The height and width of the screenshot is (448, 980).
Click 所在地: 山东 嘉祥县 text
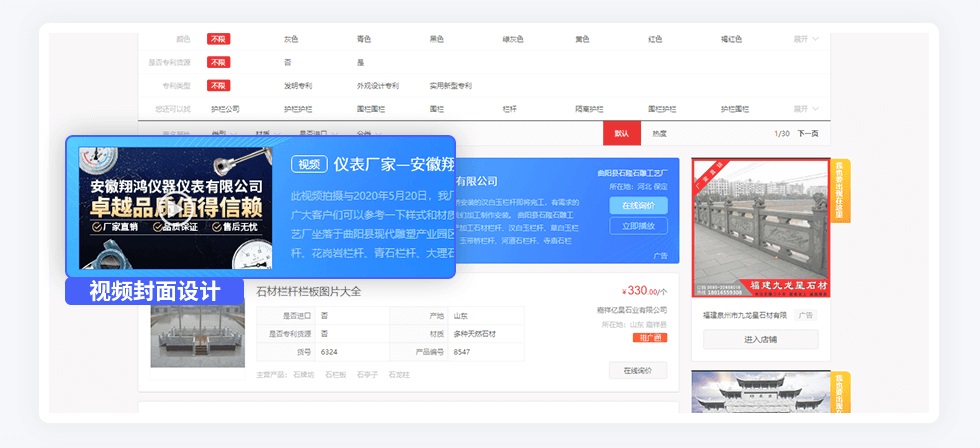634,324
